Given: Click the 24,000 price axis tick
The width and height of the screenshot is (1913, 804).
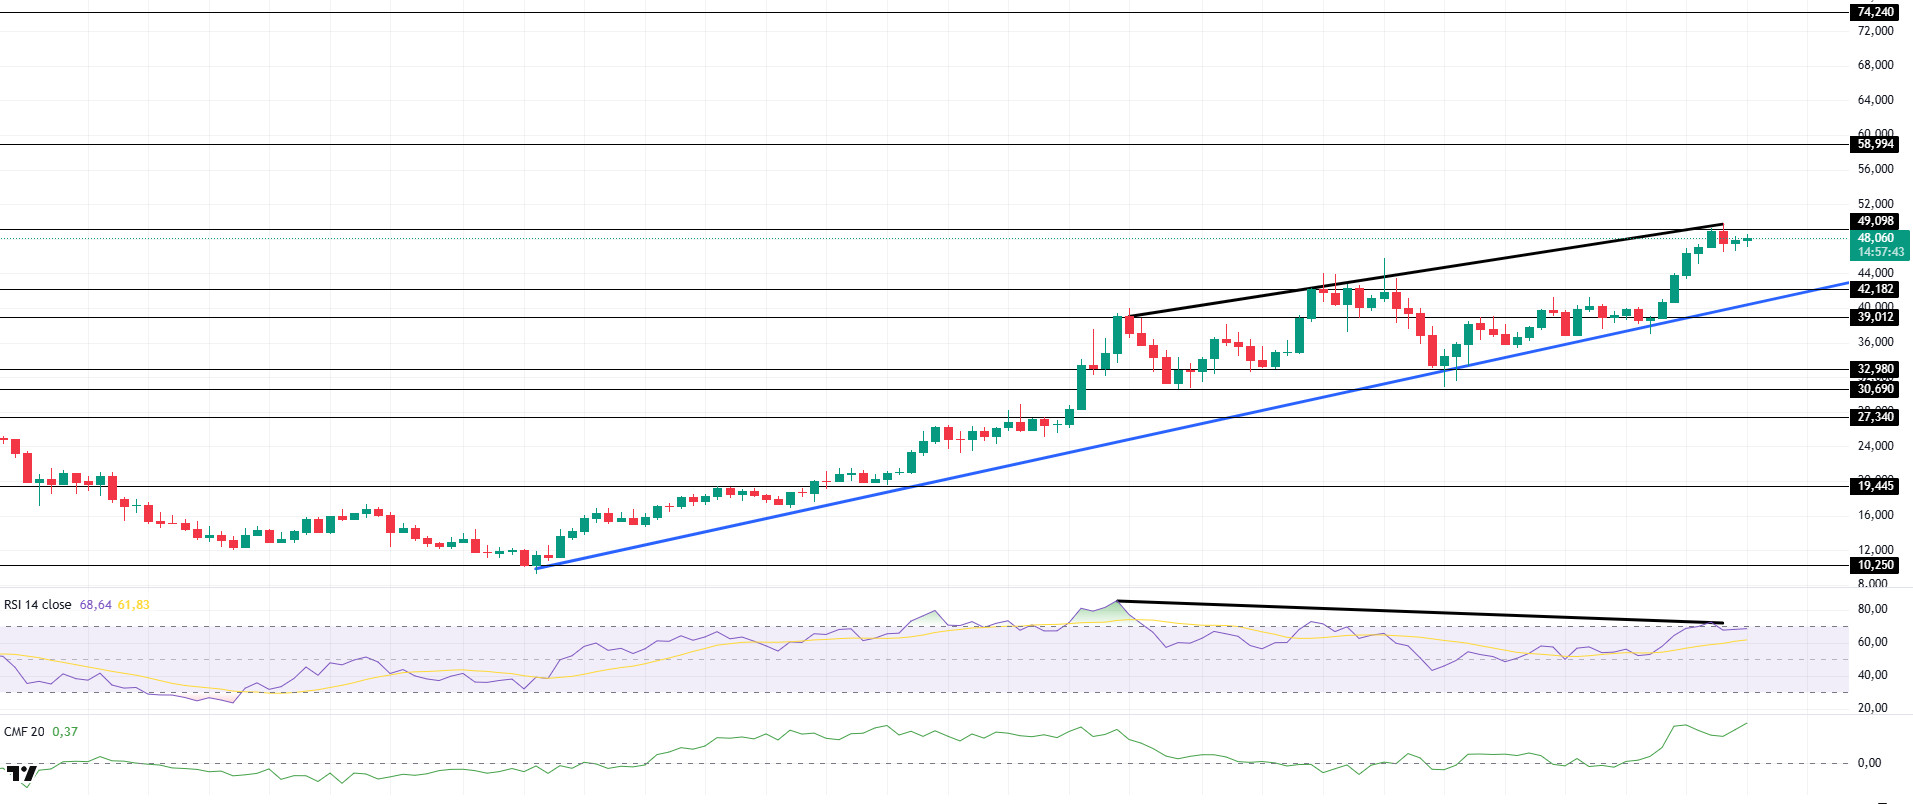Looking at the screenshot, I should (1875, 446).
